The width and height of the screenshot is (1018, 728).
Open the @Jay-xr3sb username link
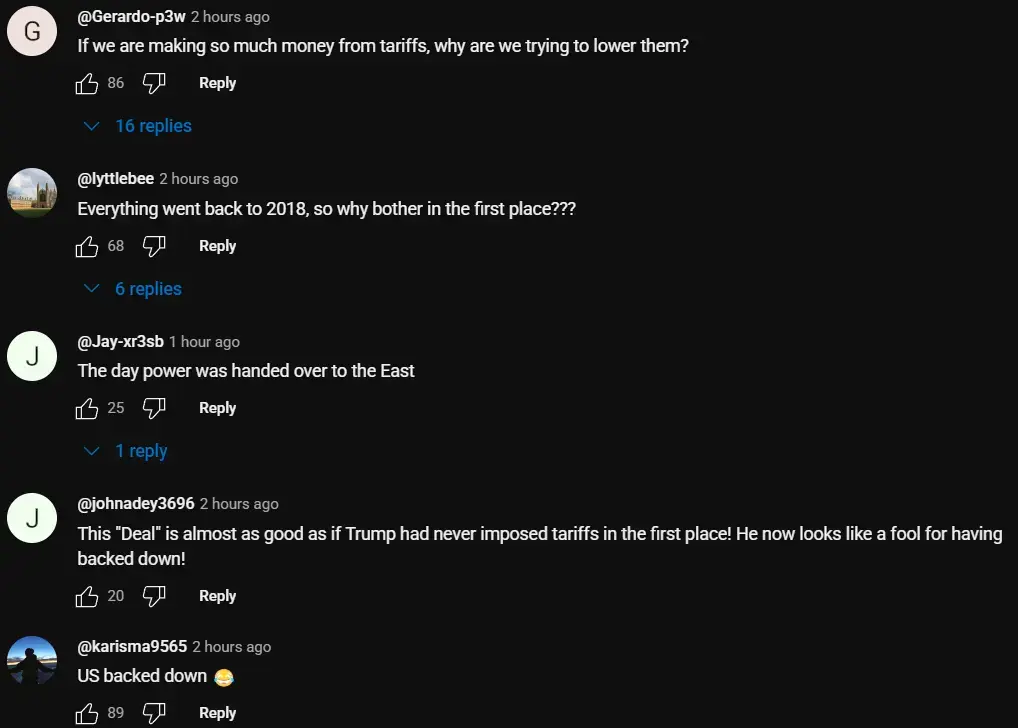pyautogui.click(x=120, y=341)
